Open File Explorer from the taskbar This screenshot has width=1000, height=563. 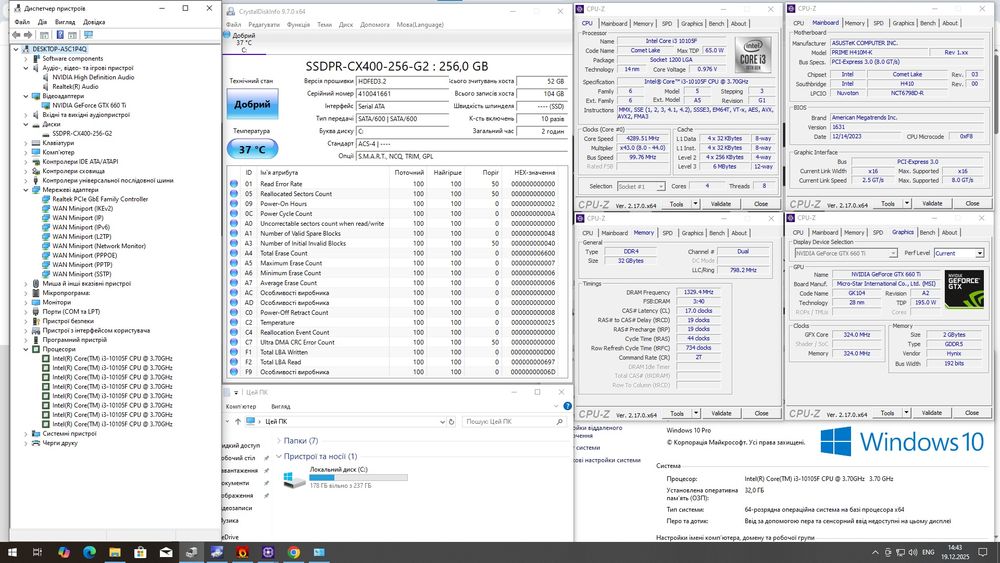pos(114,552)
